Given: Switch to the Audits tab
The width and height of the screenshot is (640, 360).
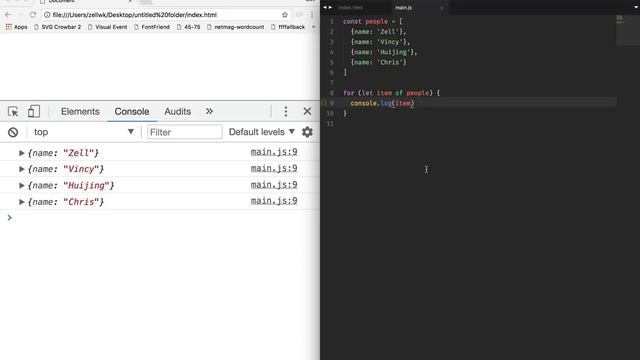Looking at the screenshot, I should point(178,111).
